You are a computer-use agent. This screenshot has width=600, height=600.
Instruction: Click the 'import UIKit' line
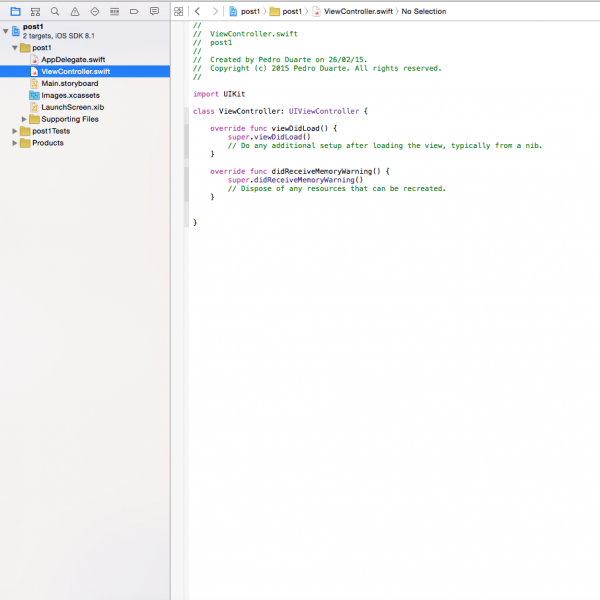coord(219,94)
